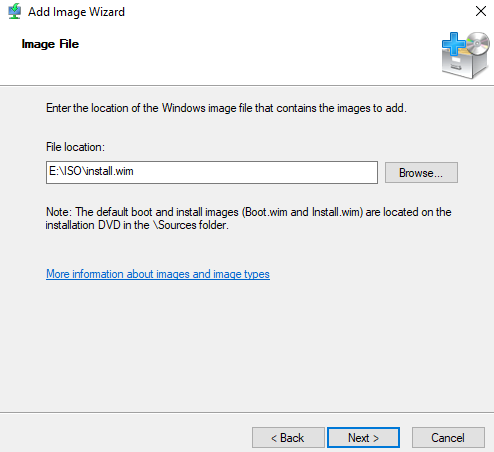Open More information about images link
Viewport: 494px width, 452px height.
tap(158, 274)
